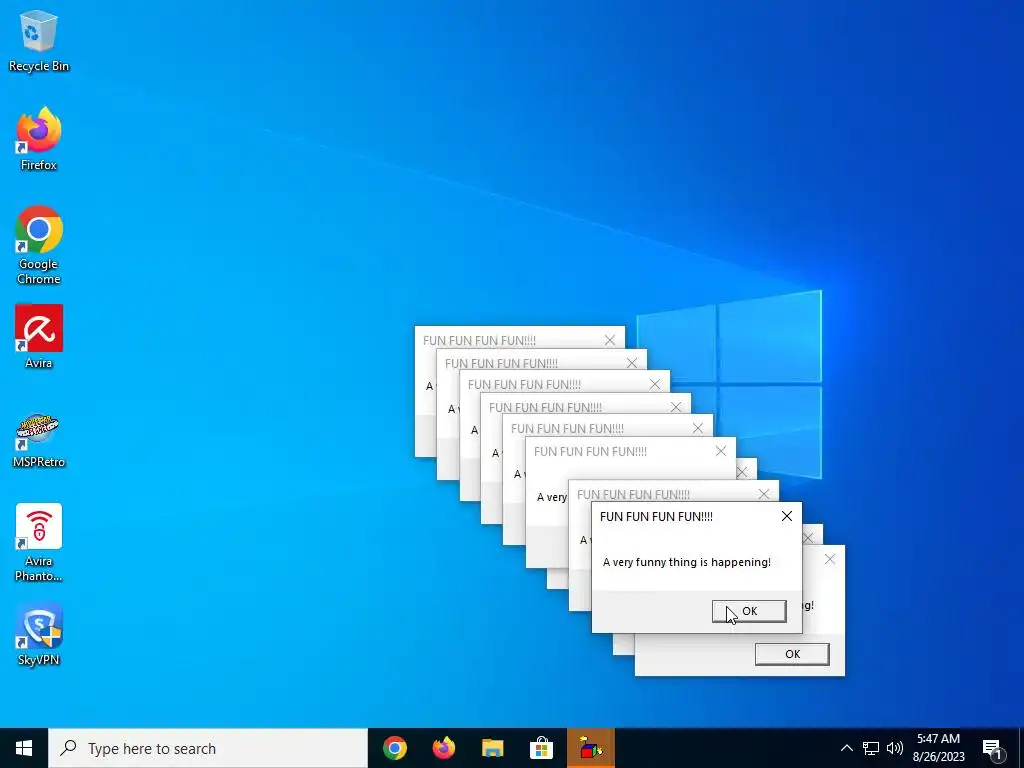Image resolution: width=1024 pixels, height=768 pixels.
Task: Click OK in the front FUN dialog
Action: click(x=749, y=611)
